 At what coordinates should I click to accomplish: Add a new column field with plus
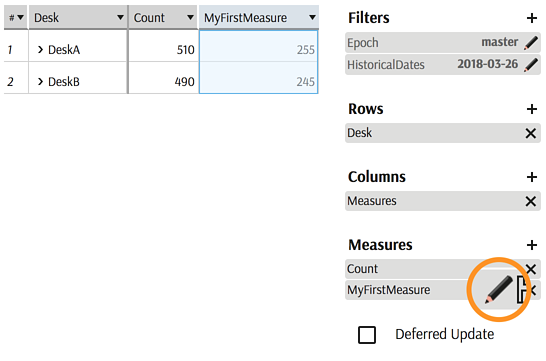click(x=531, y=177)
